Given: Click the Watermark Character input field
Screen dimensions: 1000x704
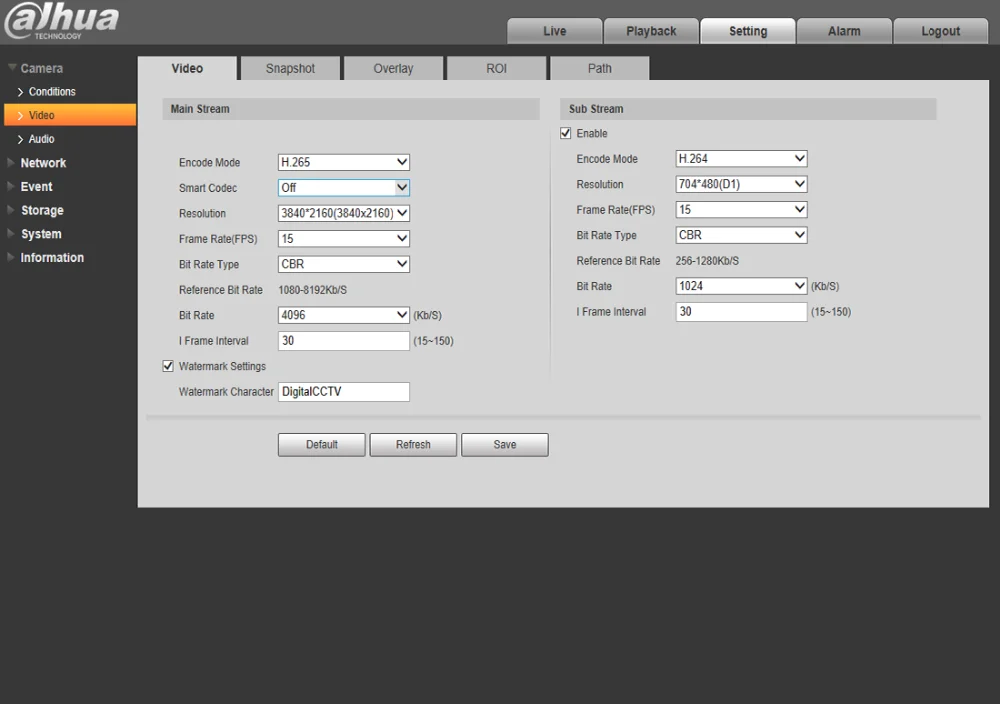Looking at the screenshot, I should [x=344, y=392].
